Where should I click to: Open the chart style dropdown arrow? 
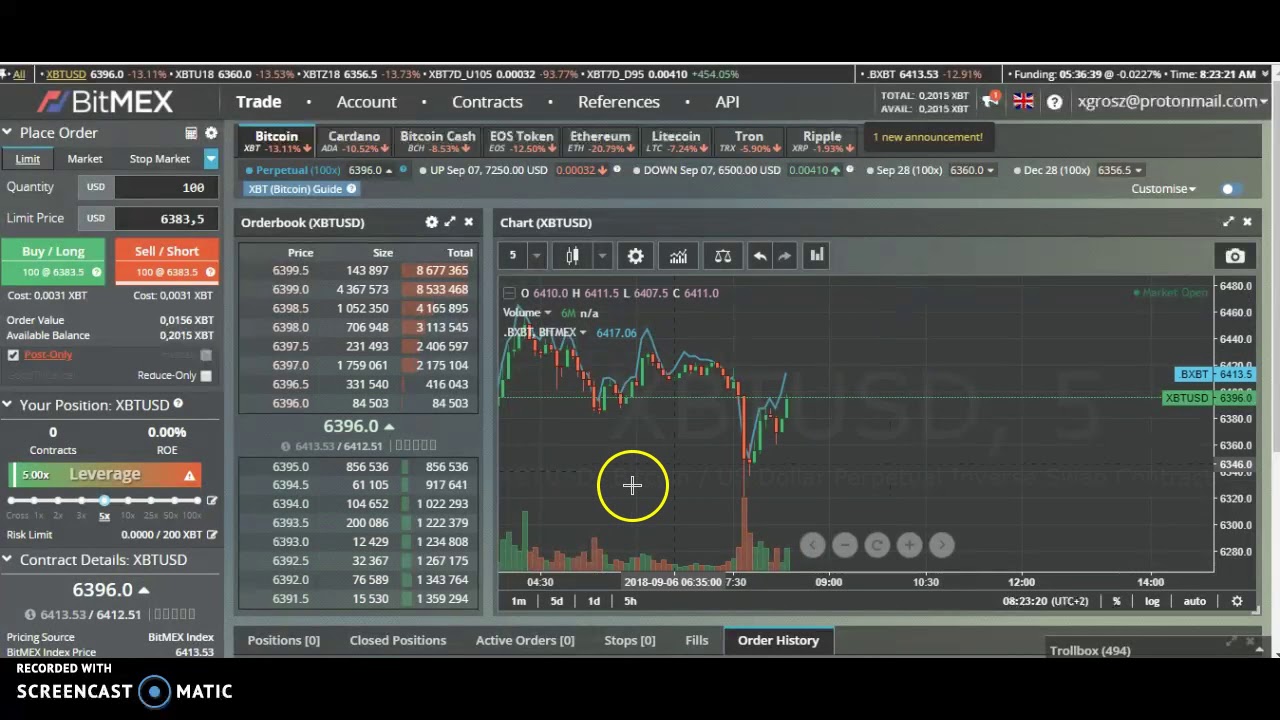coord(602,256)
